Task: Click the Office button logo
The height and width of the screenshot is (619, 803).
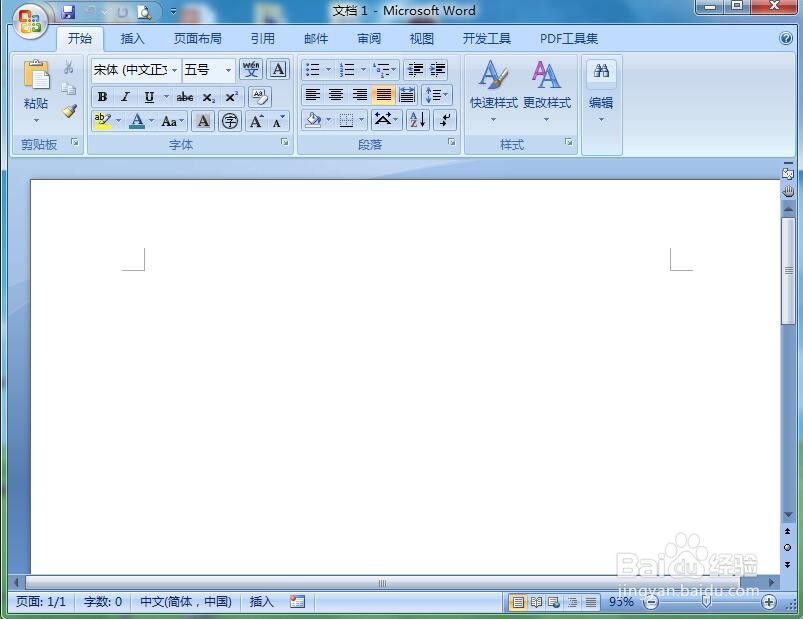Action: click(x=30, y=22)
